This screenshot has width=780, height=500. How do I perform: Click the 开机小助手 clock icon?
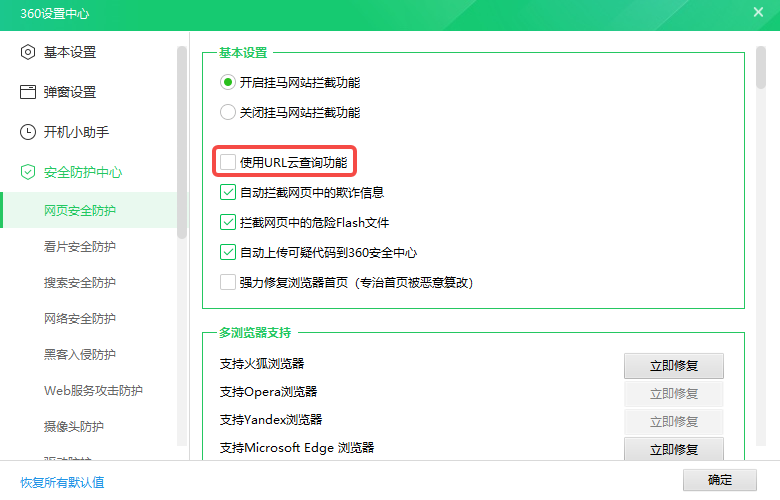28,132
